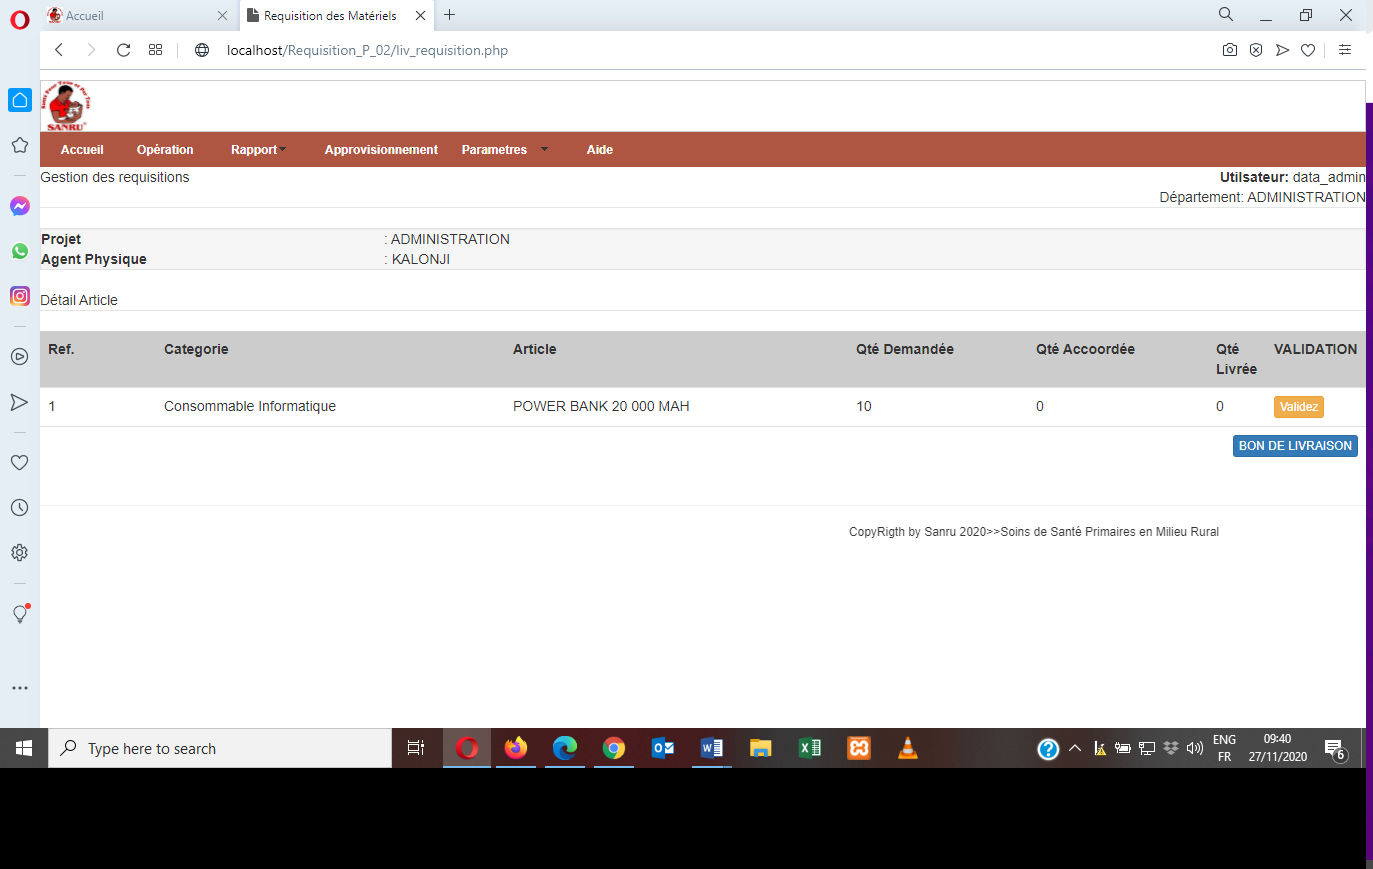Screen dimensions: 1373x869
Task: Open Opera Easy Setup menu
Action: point(1345,50)
